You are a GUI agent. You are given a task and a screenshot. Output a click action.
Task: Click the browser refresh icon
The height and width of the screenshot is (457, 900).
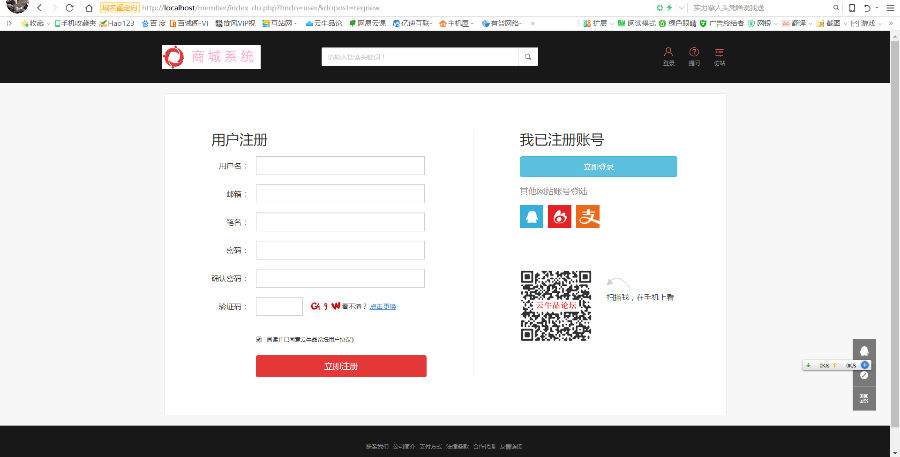[70, 7]
